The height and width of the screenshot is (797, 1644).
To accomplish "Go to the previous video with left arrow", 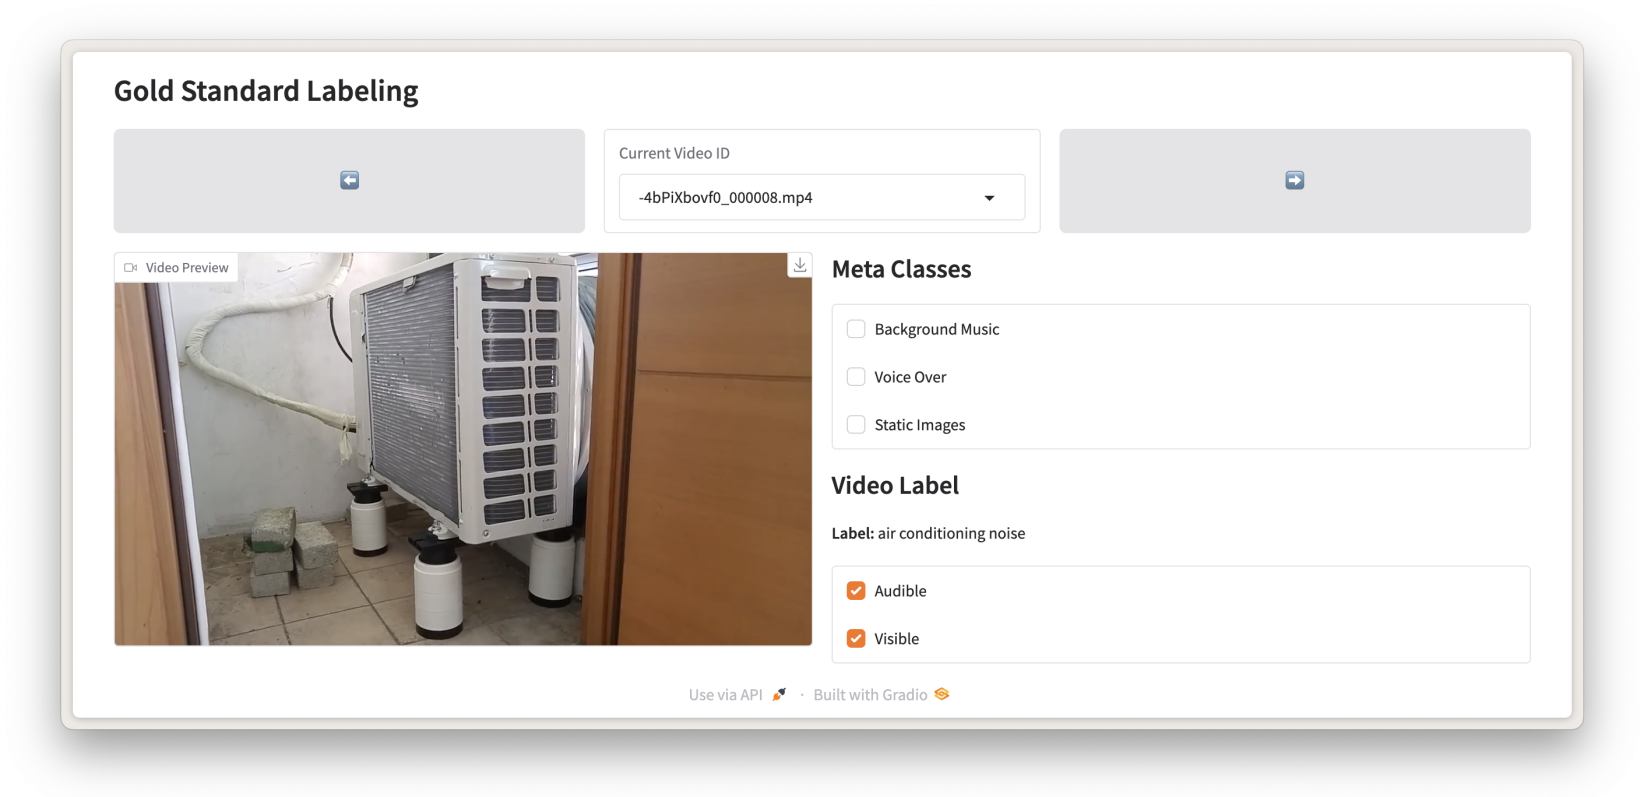I will tap(349, 181).
